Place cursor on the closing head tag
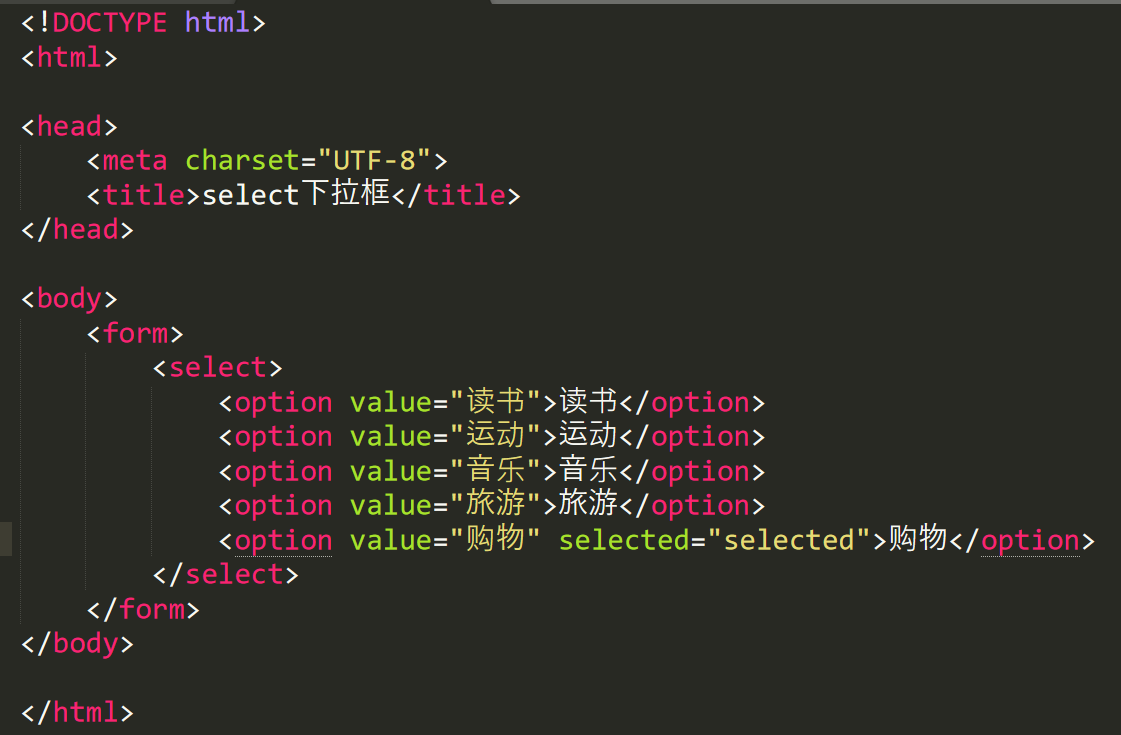Image resolution: width=1121 pixels, height=735 pixels. click(77, 229)
